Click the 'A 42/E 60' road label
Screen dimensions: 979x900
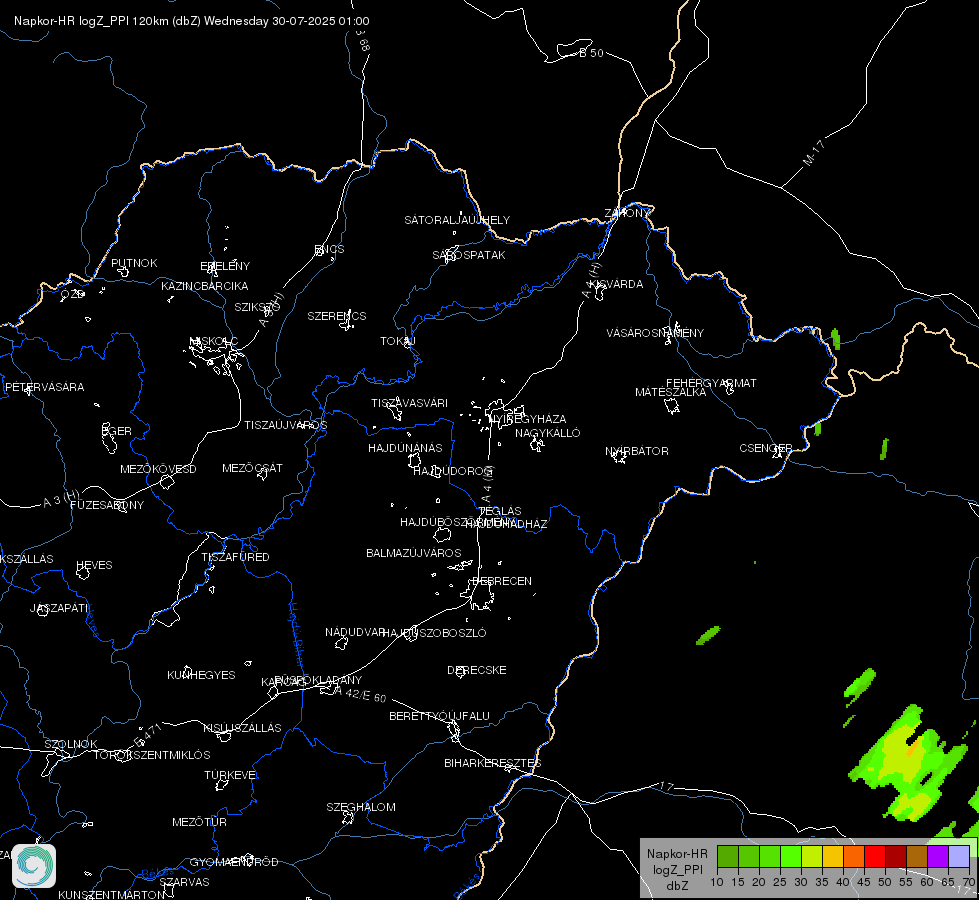coord(361,695)
